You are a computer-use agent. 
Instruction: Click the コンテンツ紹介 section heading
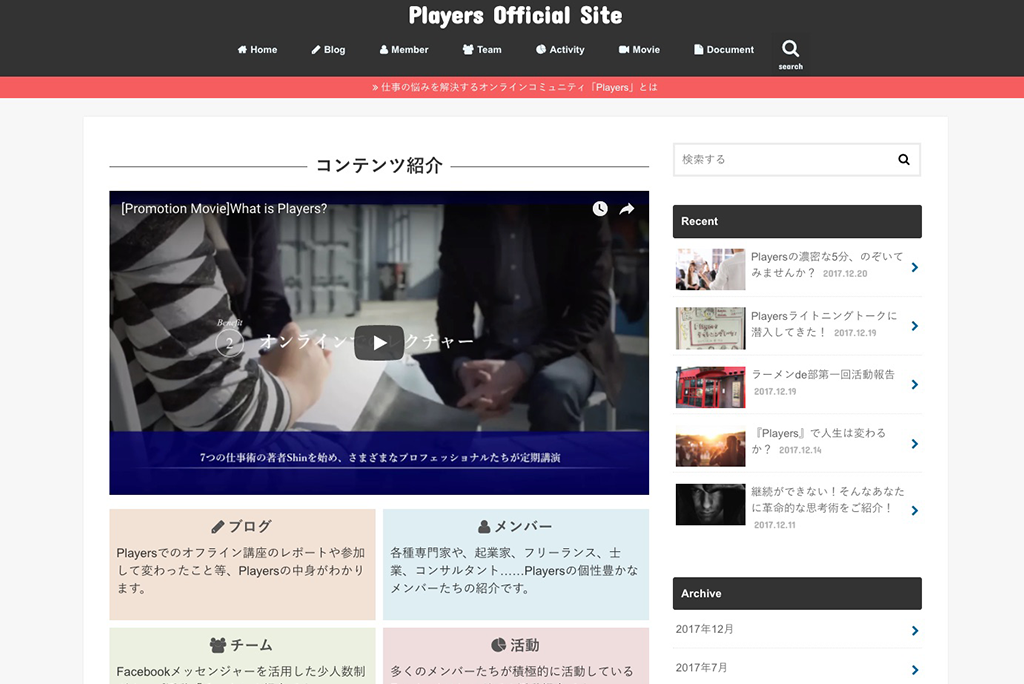[379, 166]
